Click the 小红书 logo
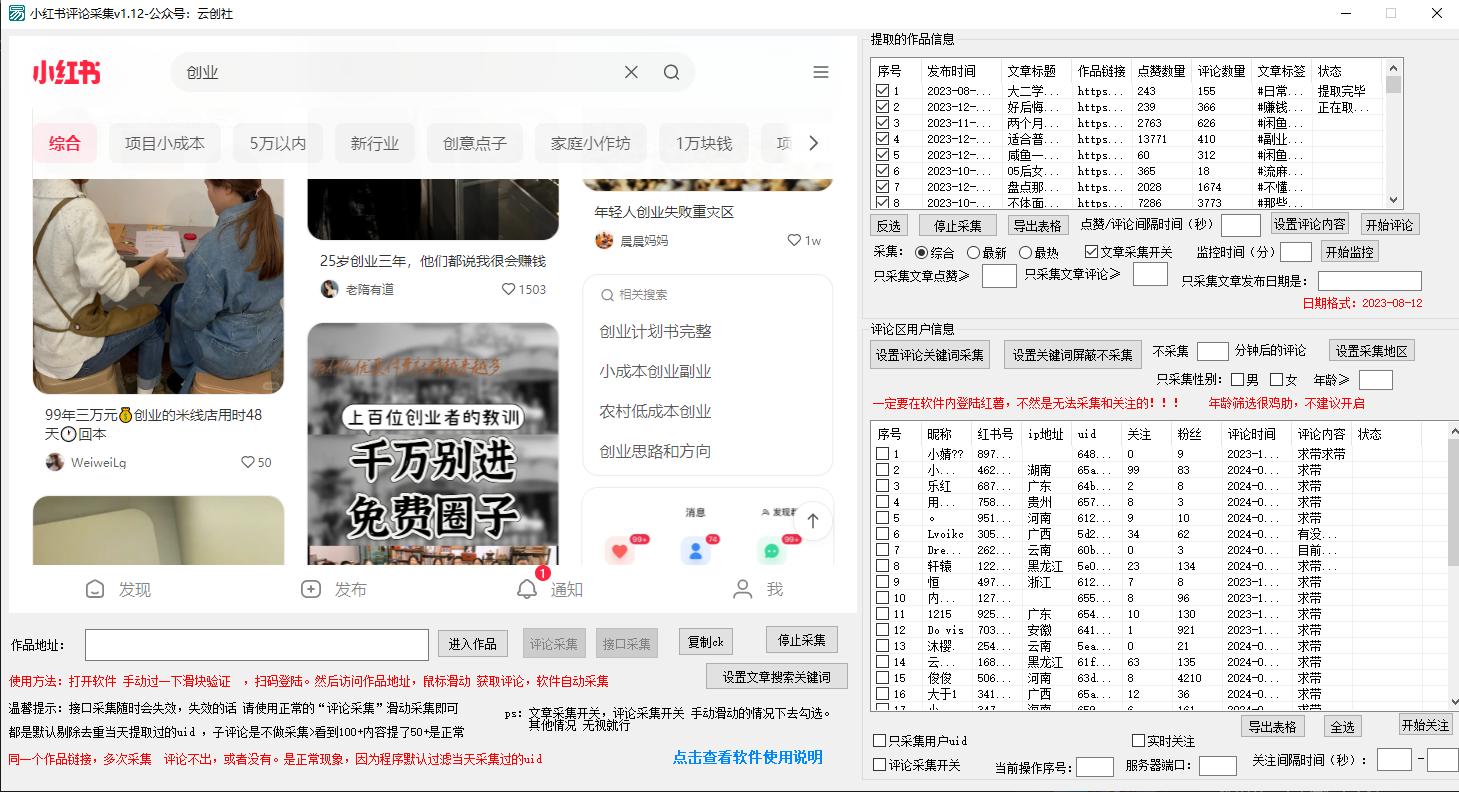The image size is (1459, 792). click(66, 72)
